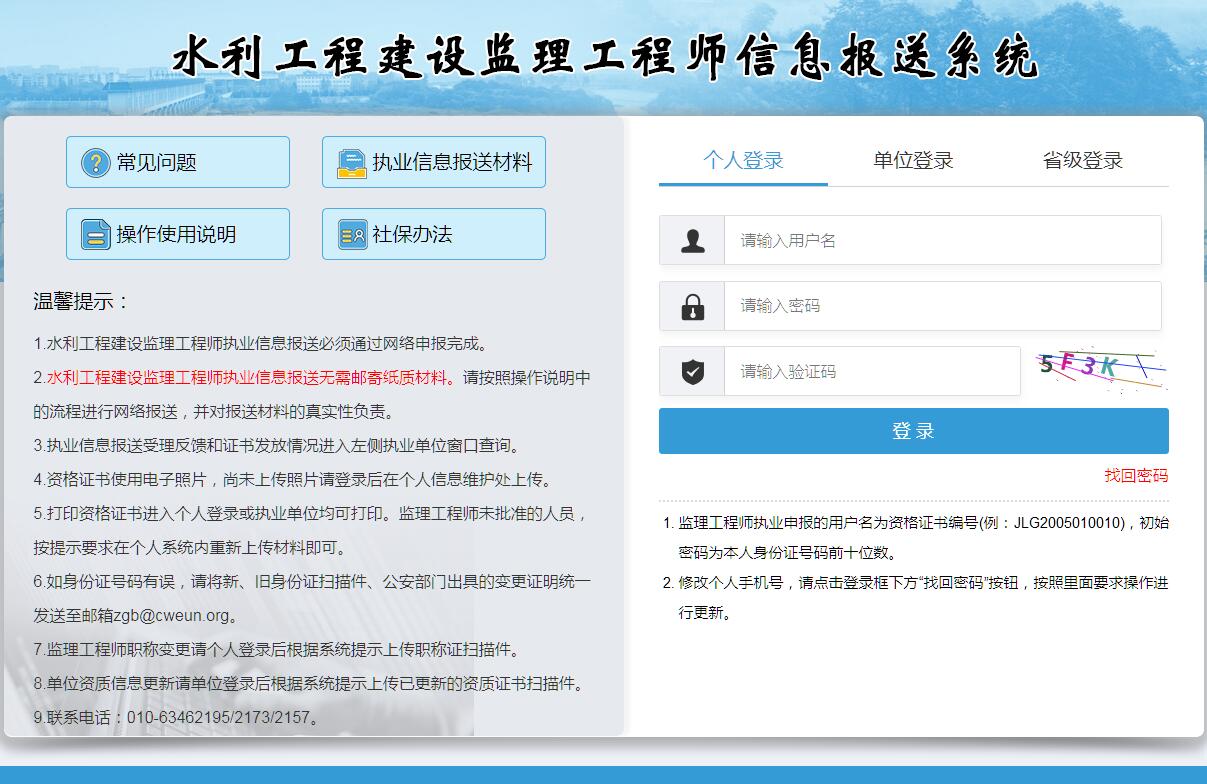1207x784 pixels.
Task: Click the blue 登录 button
Action: (914, 431)
